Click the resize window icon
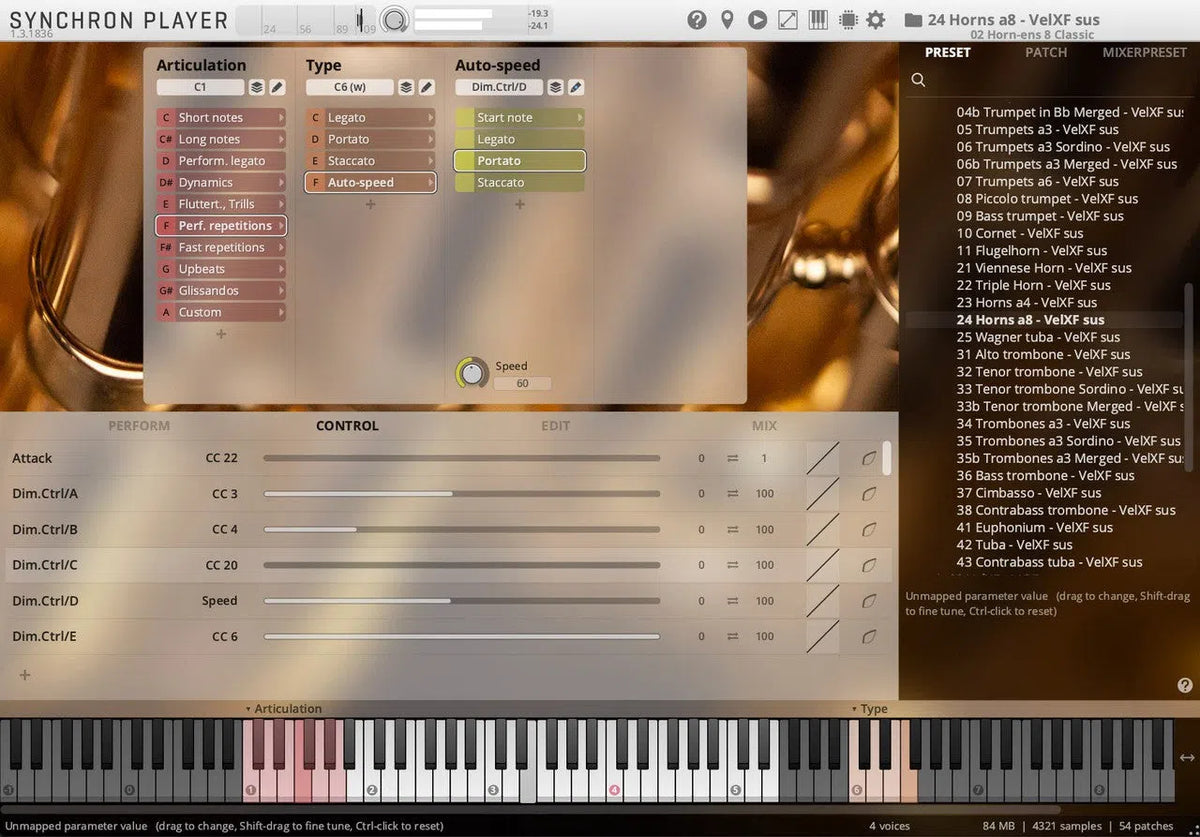This screenshot has height=837, width=1200. [787, 19]
